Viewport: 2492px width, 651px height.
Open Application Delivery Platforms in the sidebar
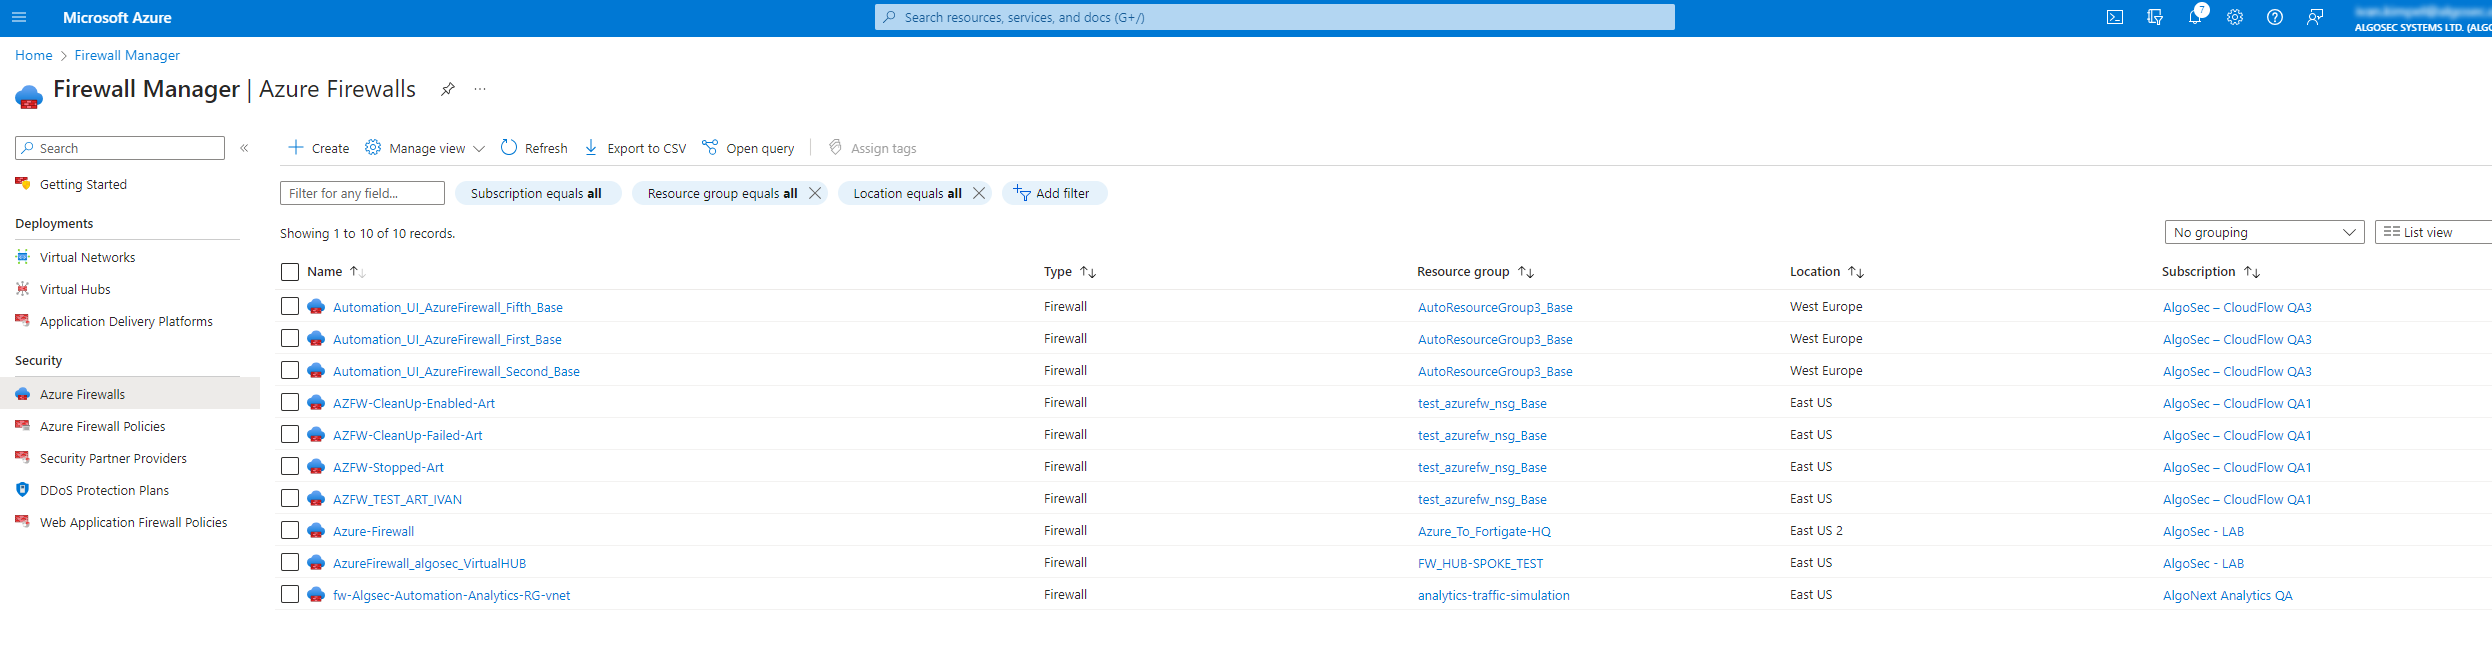tap(126, 321)
